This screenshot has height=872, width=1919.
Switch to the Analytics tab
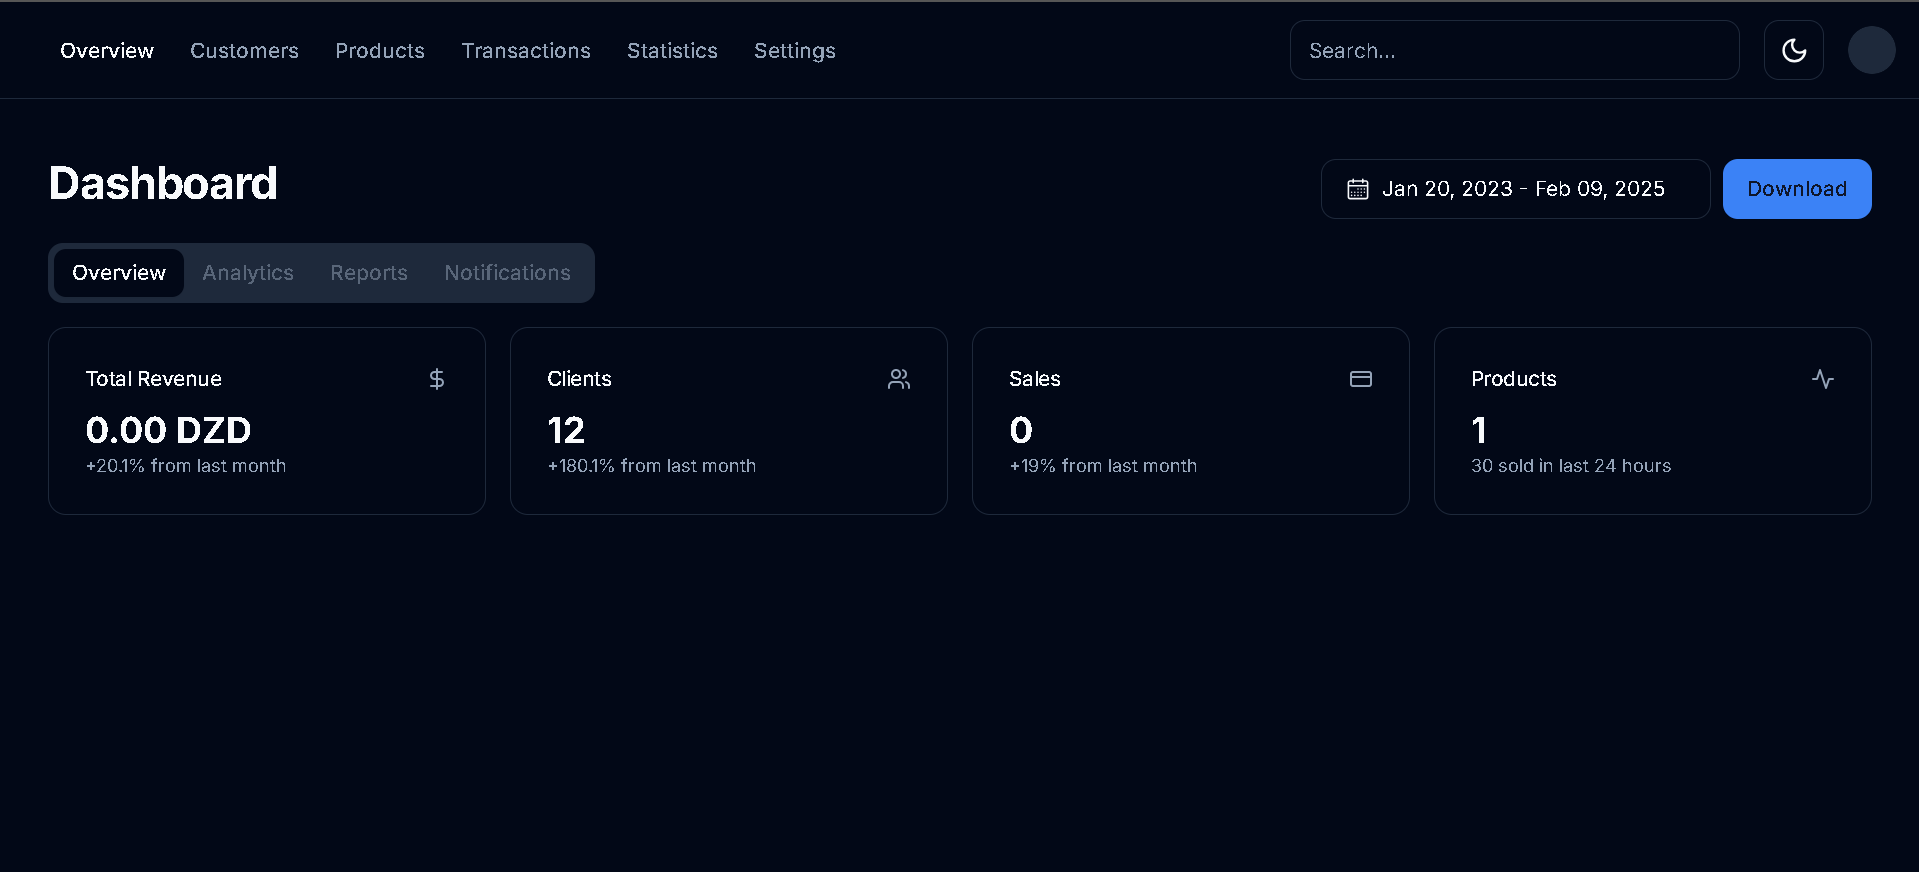point(248,273)
